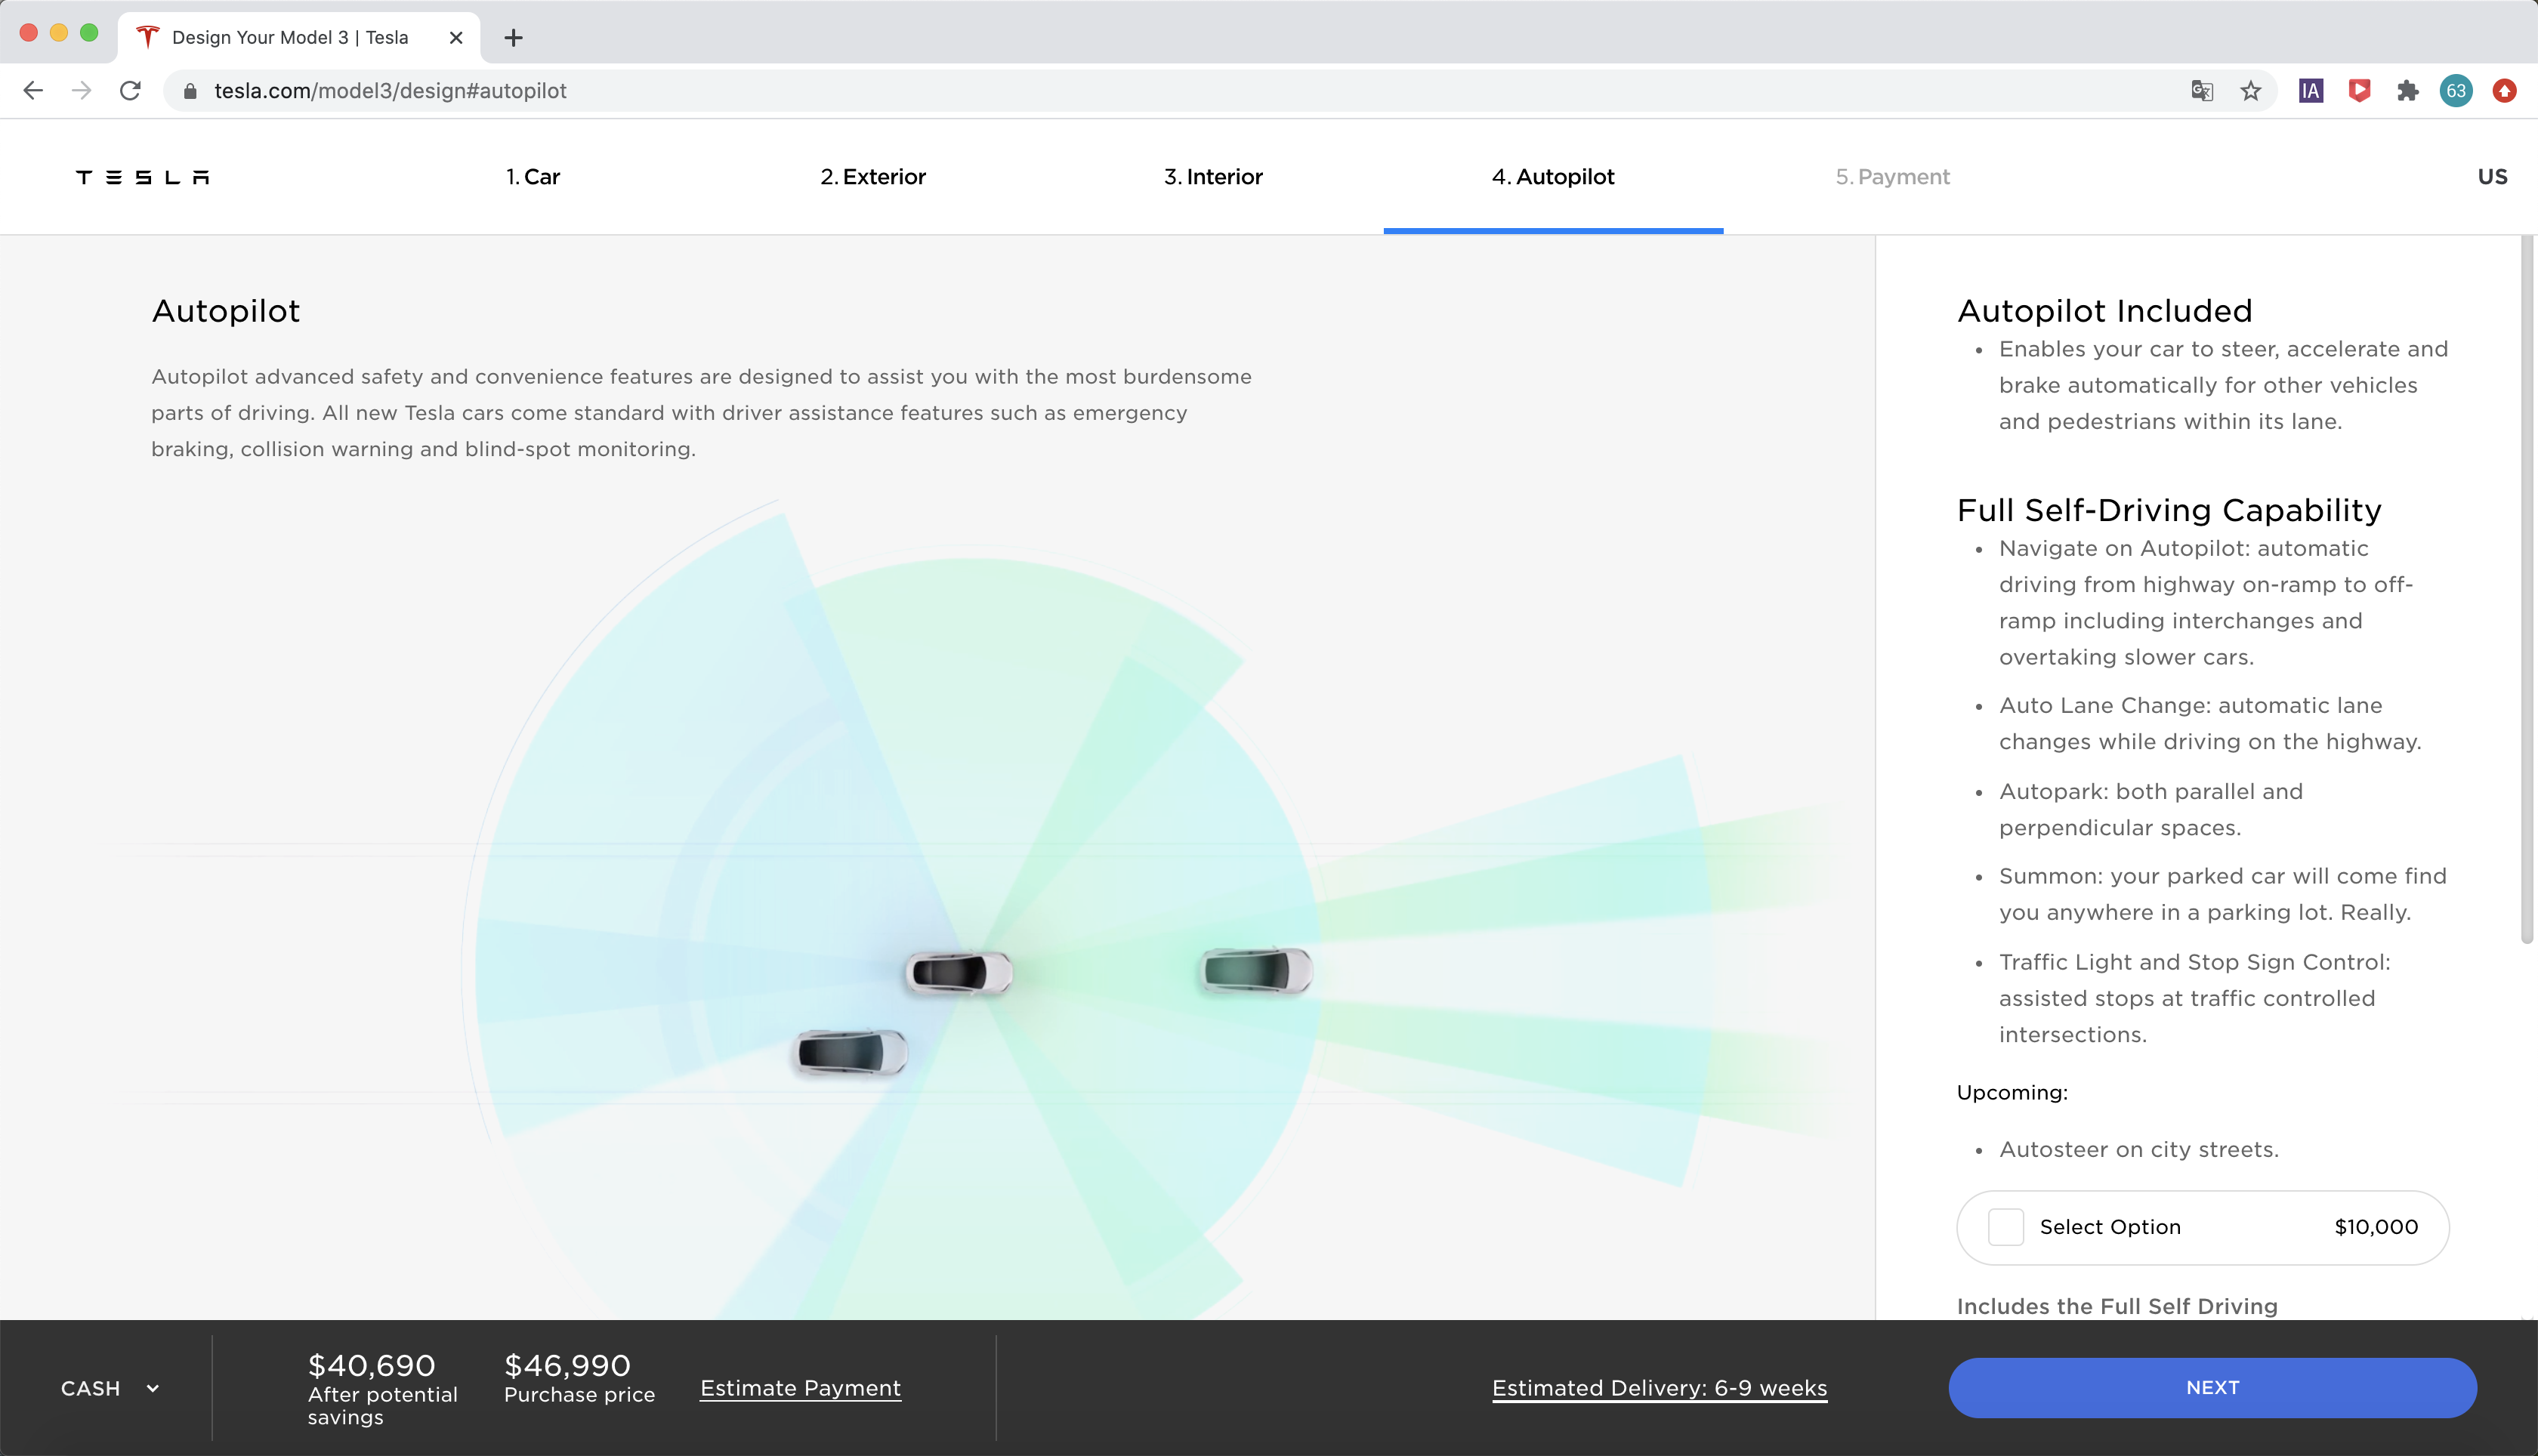Screen dimensions: 2538x1456
Task: Expand the CASH payment dropdown
Action: pos(110,1387)
